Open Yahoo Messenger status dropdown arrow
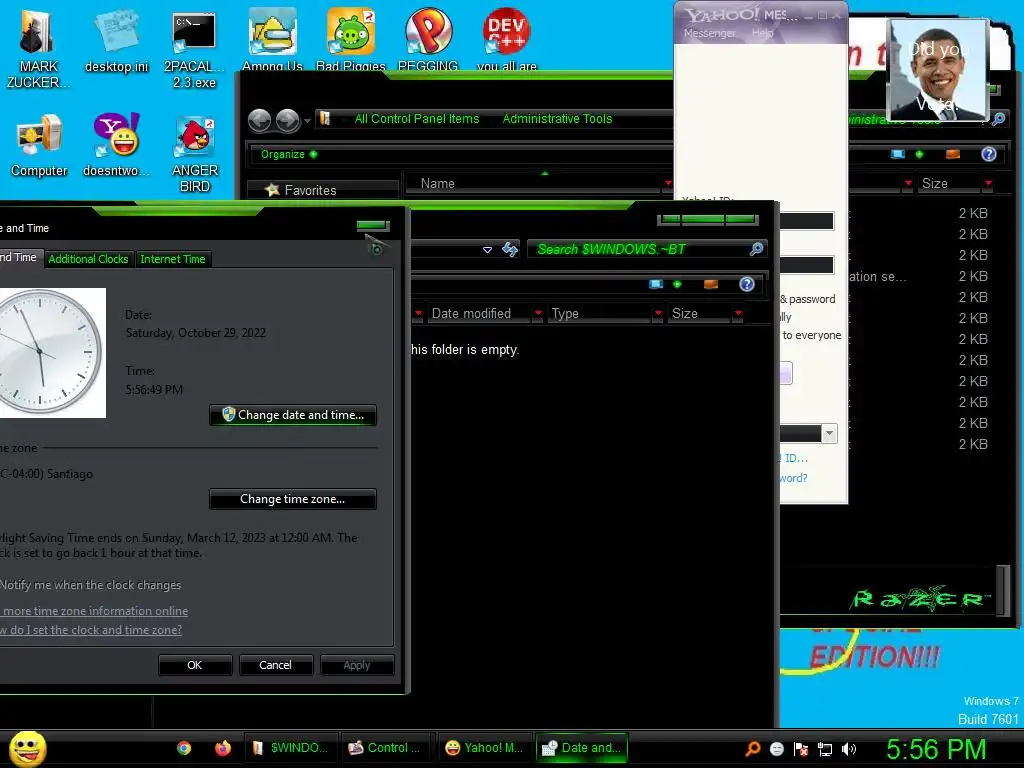This screenshot has height=768, width=1024. (829, 433)
